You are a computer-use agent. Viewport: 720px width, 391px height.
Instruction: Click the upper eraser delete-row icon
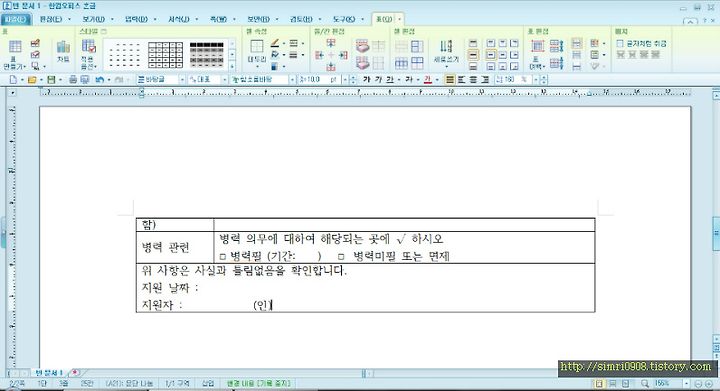tap(362, 45)
